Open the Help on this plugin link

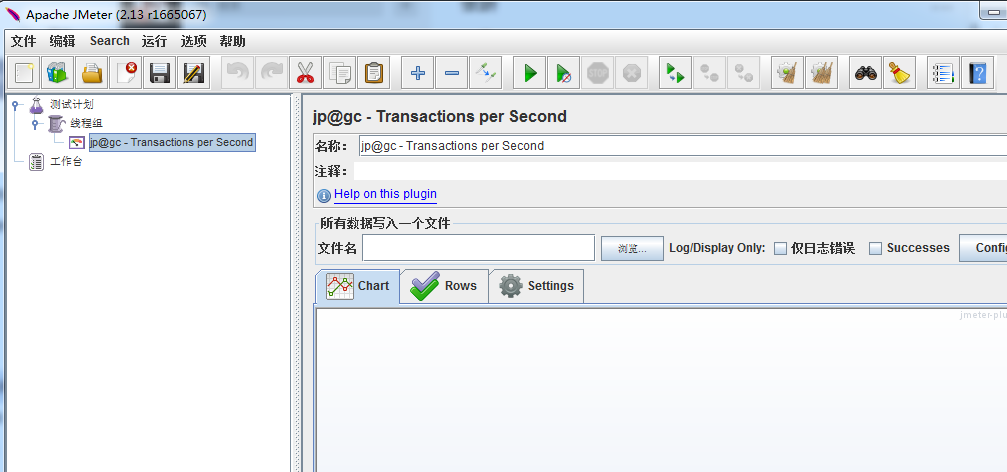click(x=385, y=194)
